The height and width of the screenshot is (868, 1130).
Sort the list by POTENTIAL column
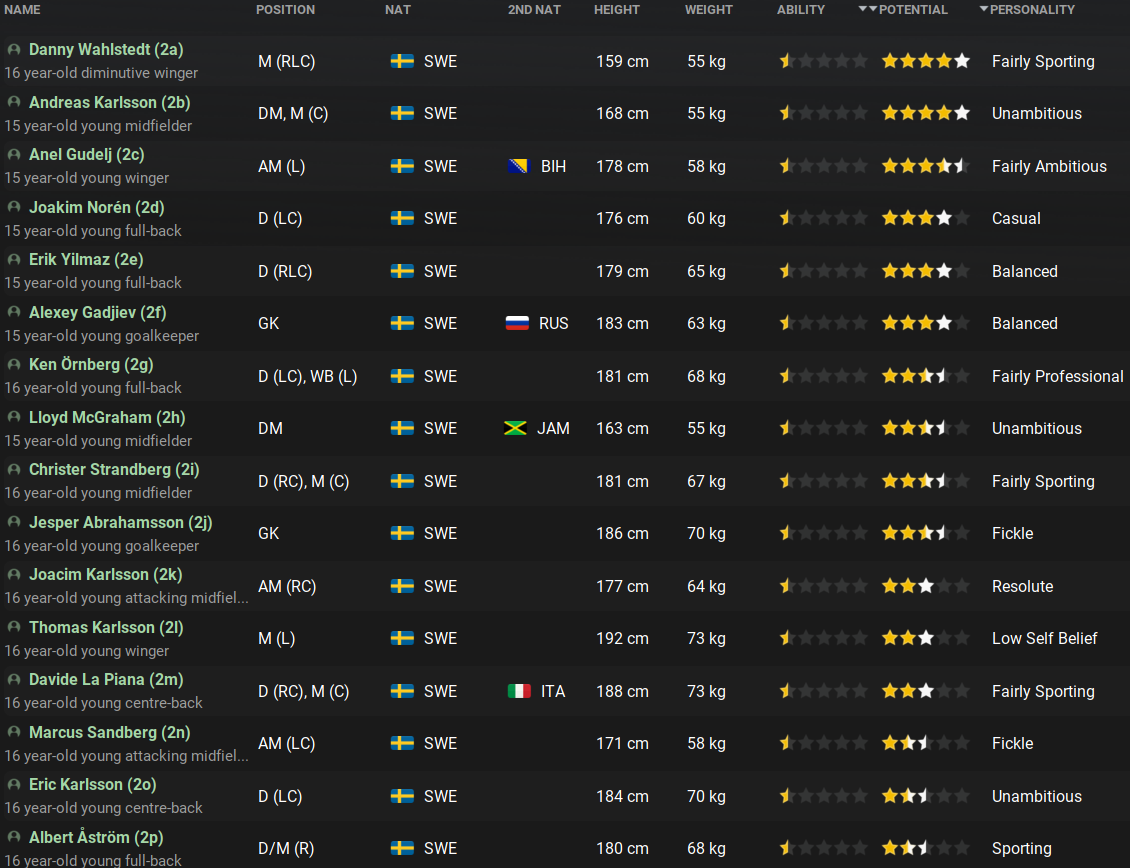point(912,9)
